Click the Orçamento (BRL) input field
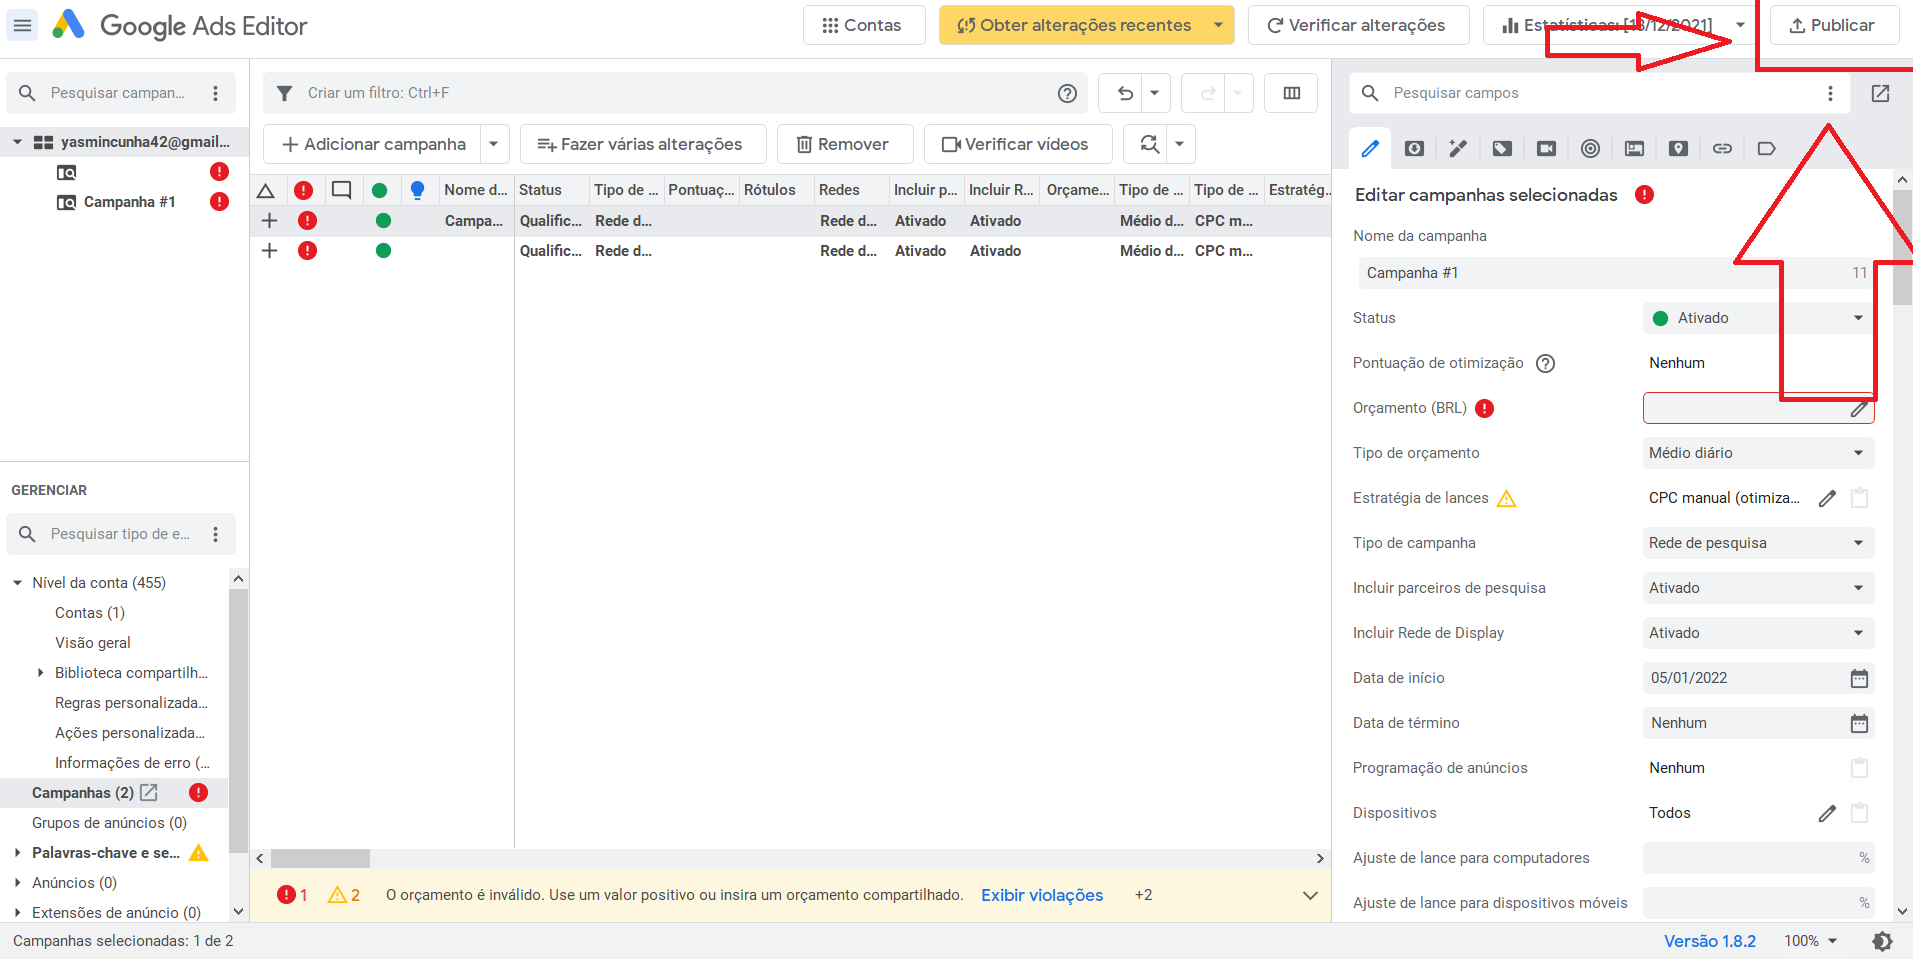Screen dimensions: 1913x965 click(x=1743, y=408)
